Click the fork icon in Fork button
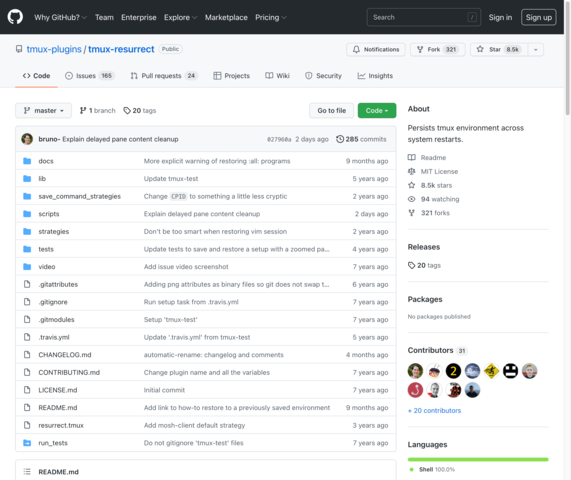The height and width of the screenshot is (480, 571). point(420,49)
